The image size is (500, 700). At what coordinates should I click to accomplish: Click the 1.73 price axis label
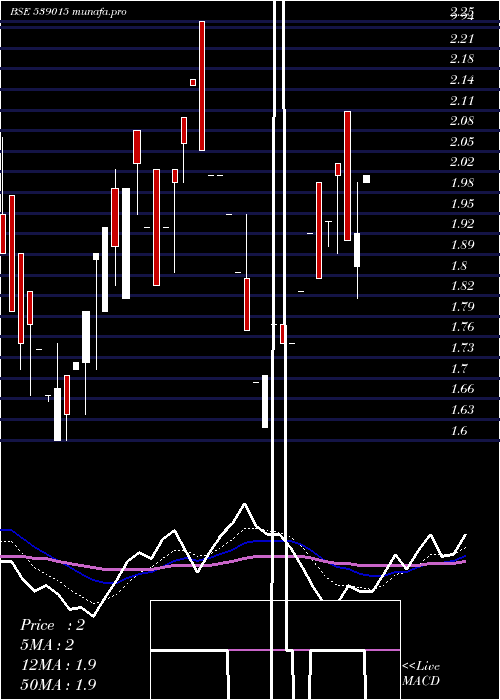pyautogui.click(x=462, y=348)
